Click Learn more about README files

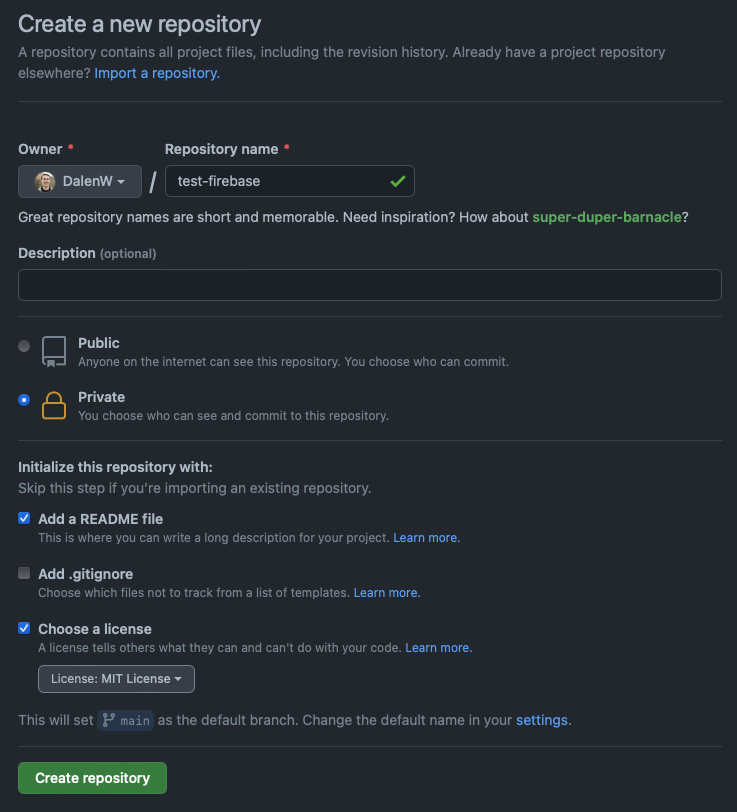coord(426,538)
